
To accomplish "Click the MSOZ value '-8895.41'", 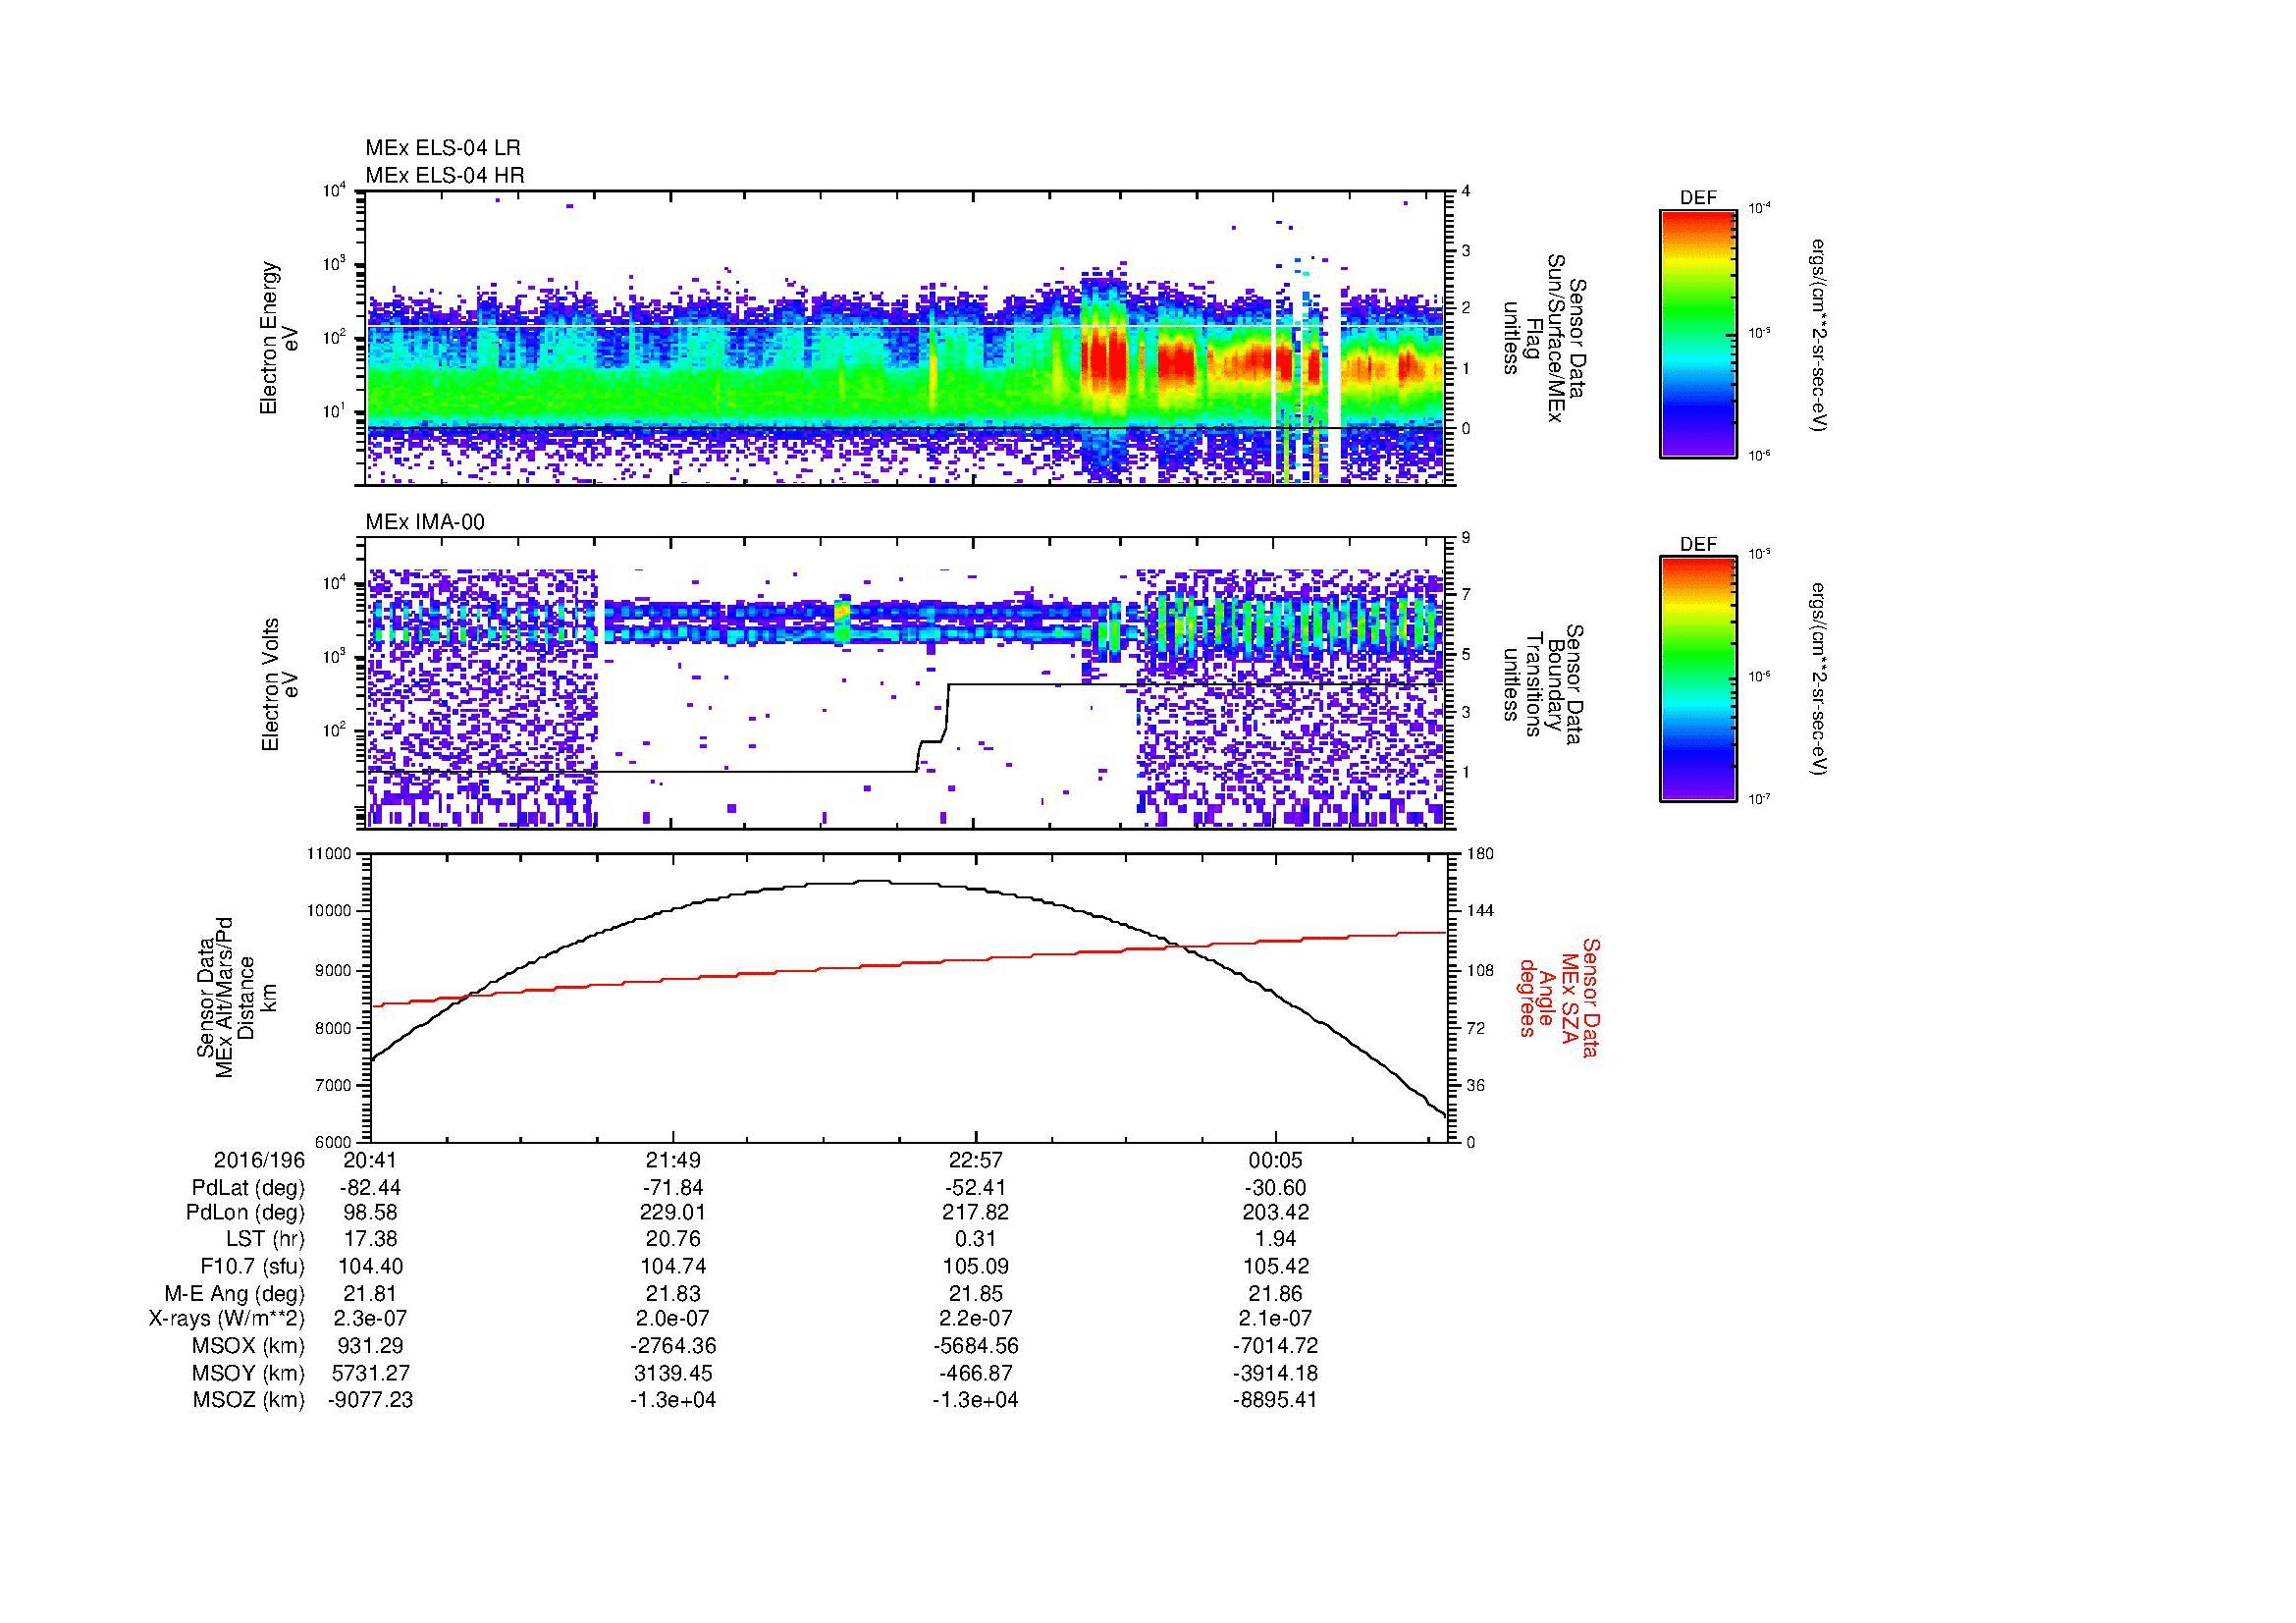I will (x=1276, y=1401).
